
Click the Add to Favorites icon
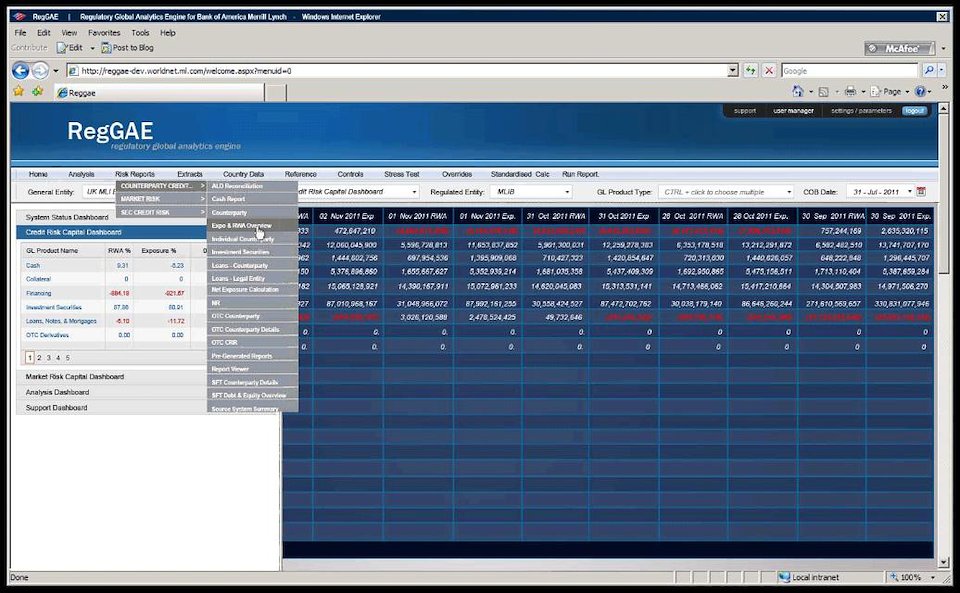[38, 92]
